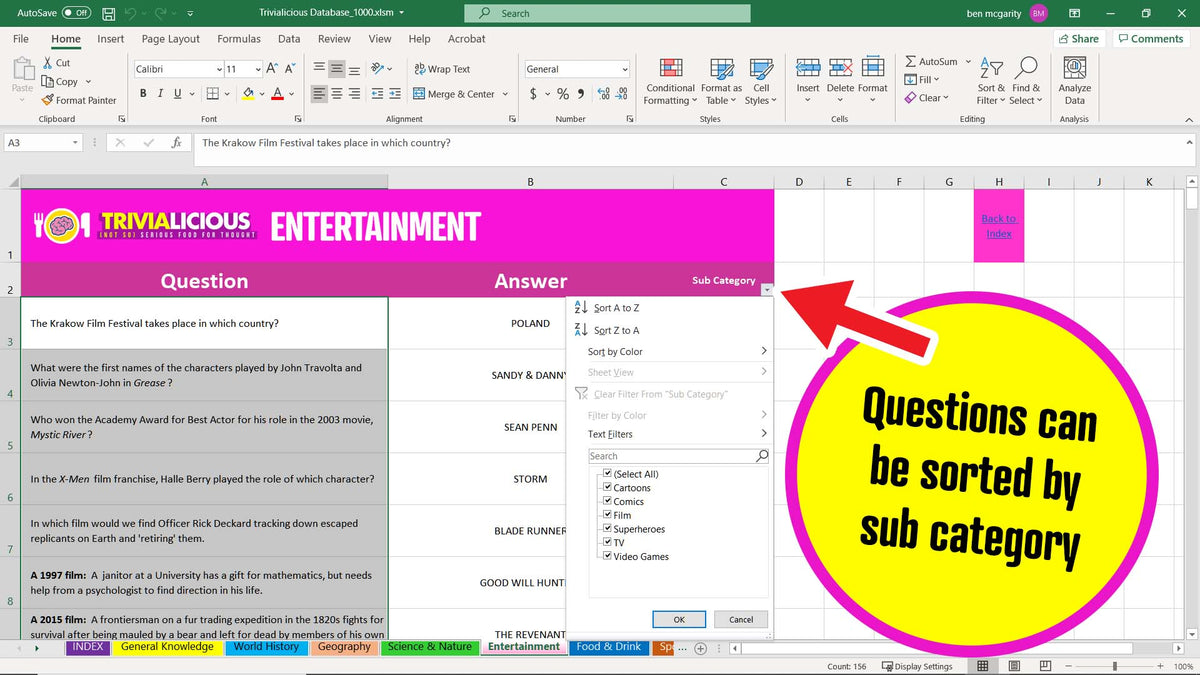Uncheck the Cartoons filter checkbox
The height and width of the screenshot is (675, 1200).
click(608, 488)
